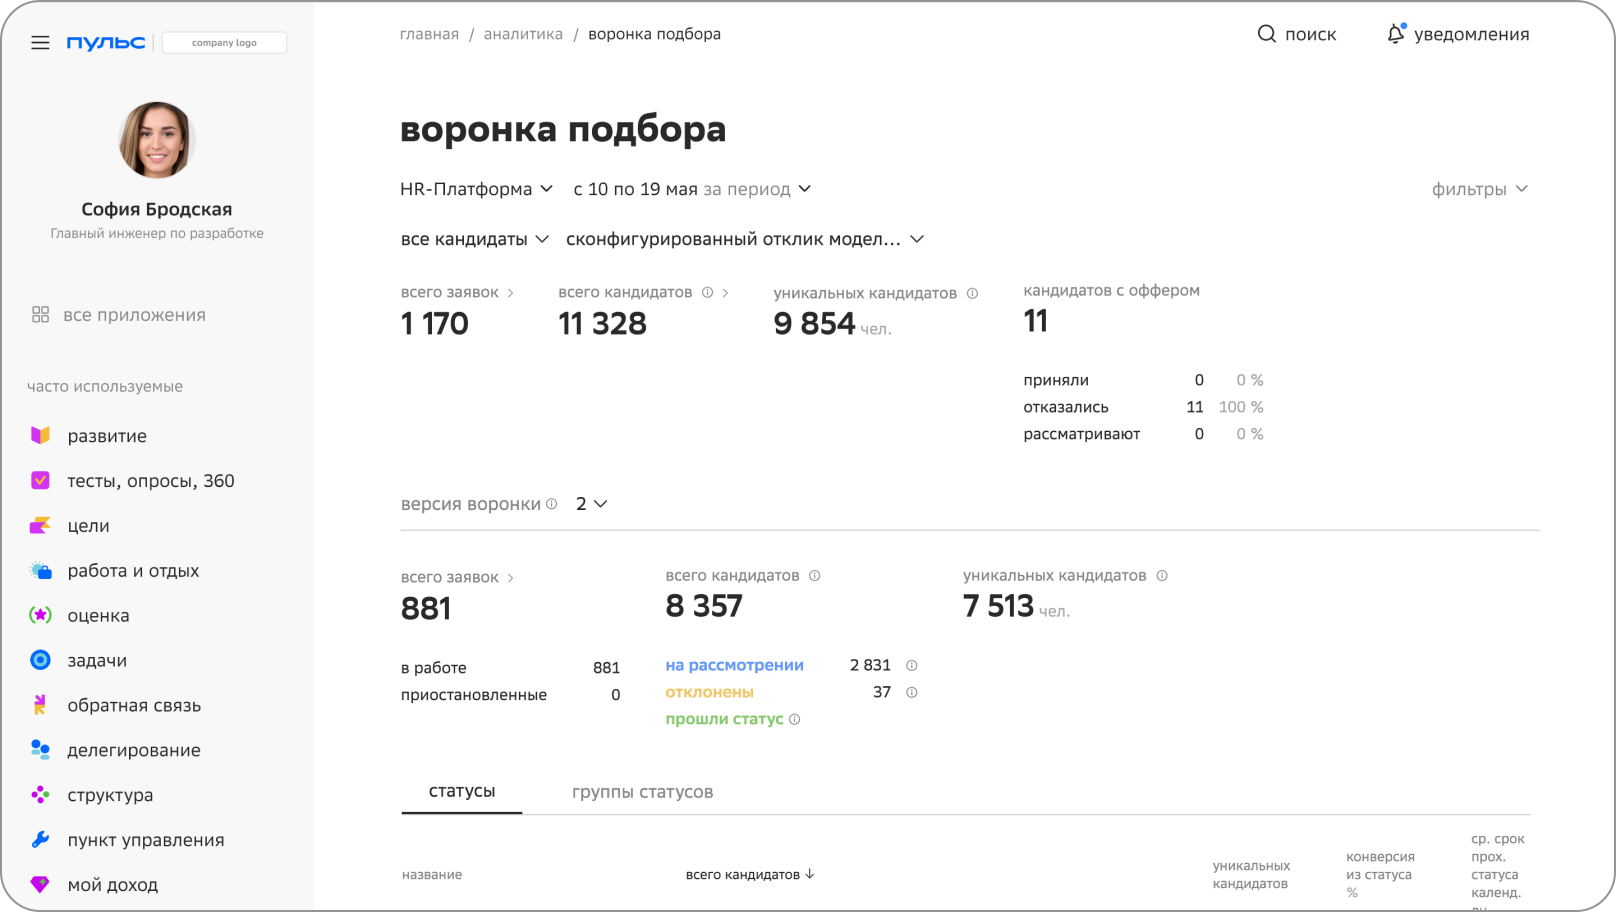Viewport: 1616px width, 912px height.
Task: Click the пункт управления wrench icon
Action: coord(40,840)
